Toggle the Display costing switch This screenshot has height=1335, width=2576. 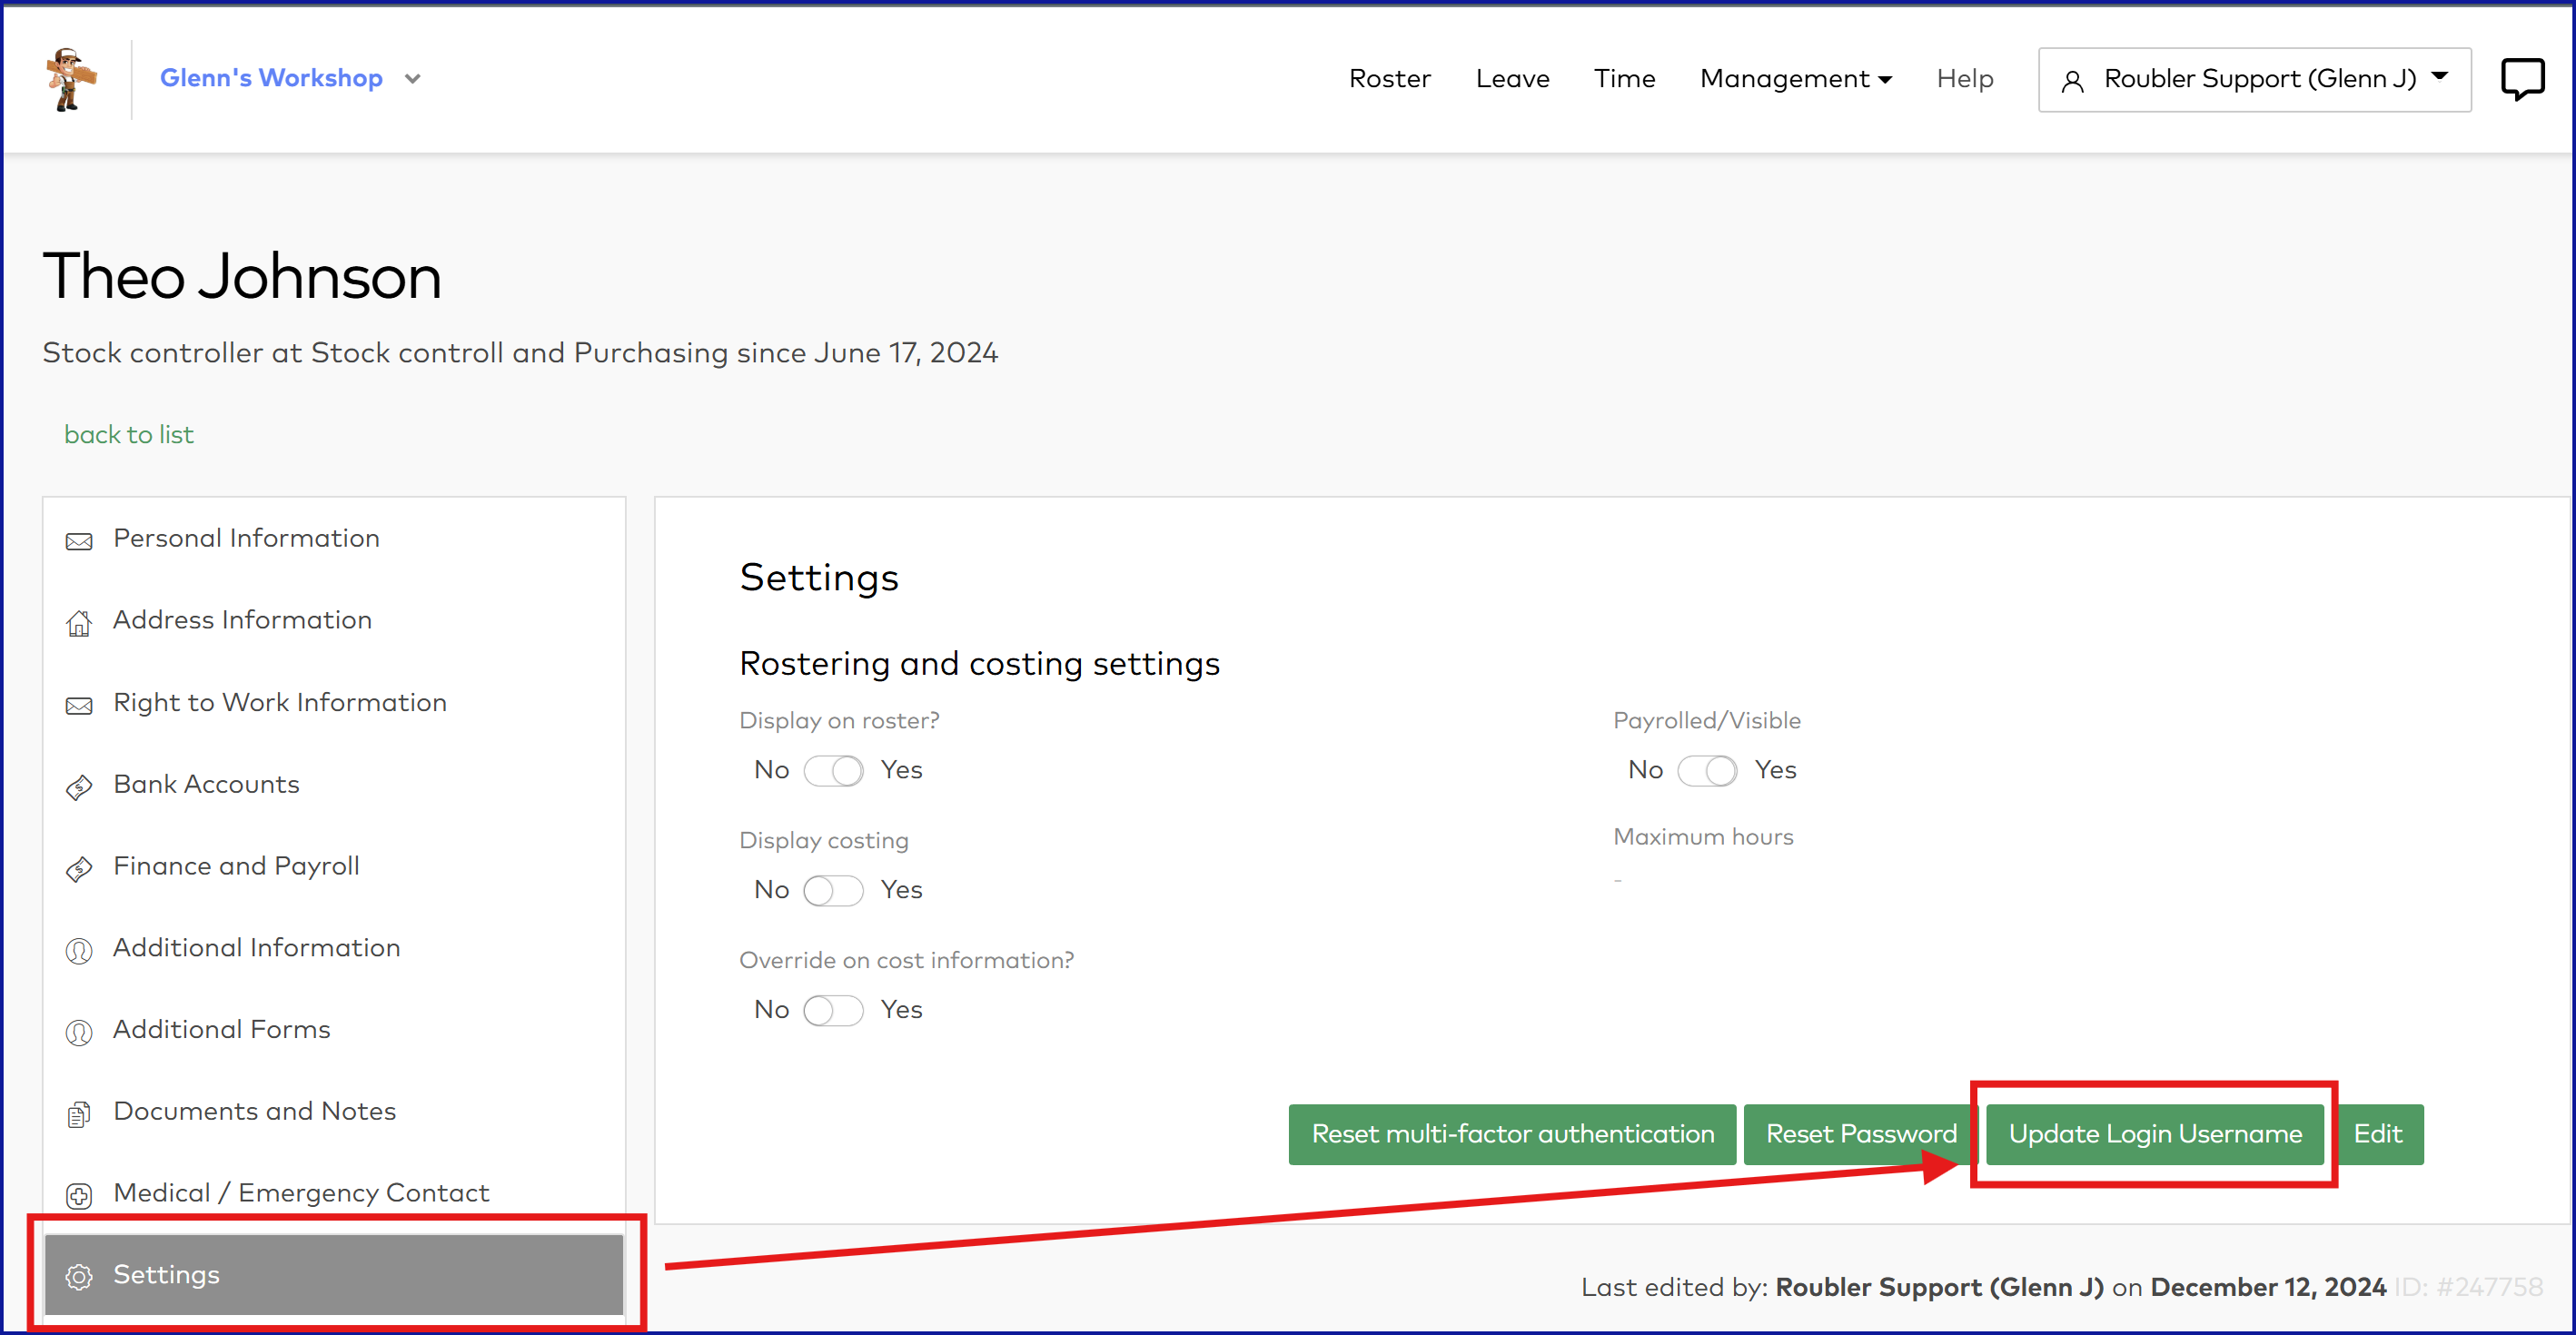click(833, 890)
